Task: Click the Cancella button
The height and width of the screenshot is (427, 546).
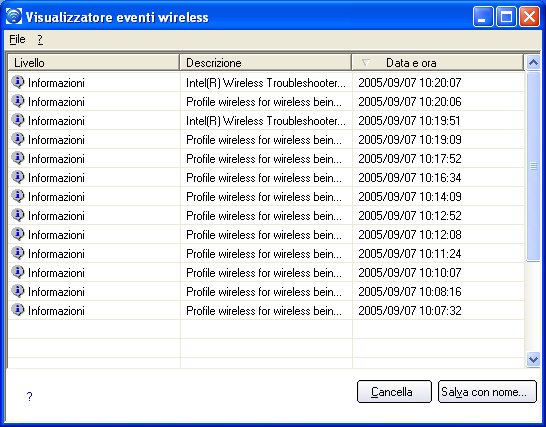Action: [394, 392]
